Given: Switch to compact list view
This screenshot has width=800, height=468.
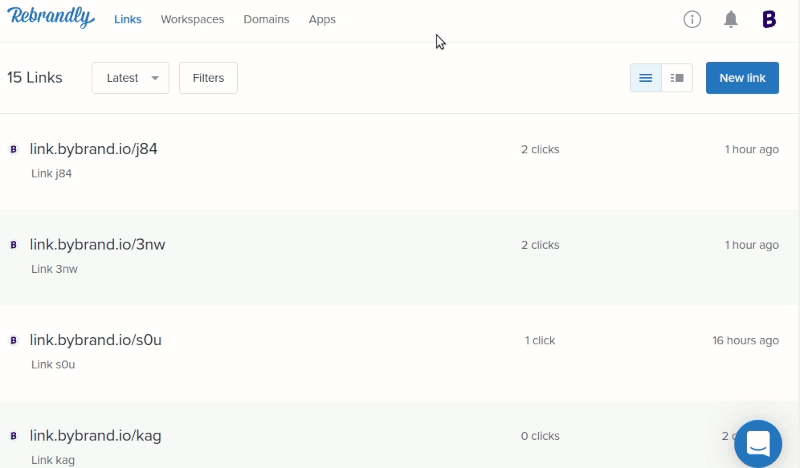Looking at the screenshot, I should coord(645,78).
